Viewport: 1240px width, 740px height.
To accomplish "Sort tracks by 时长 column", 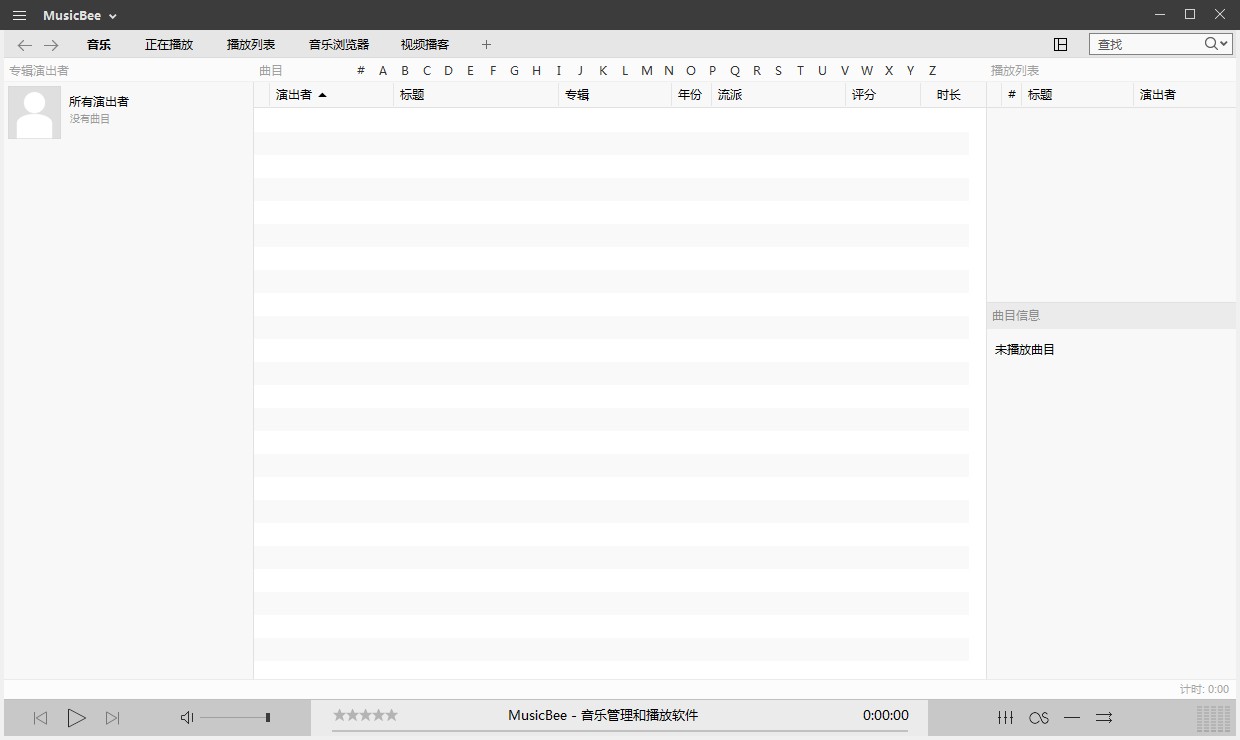I will 945,95.
